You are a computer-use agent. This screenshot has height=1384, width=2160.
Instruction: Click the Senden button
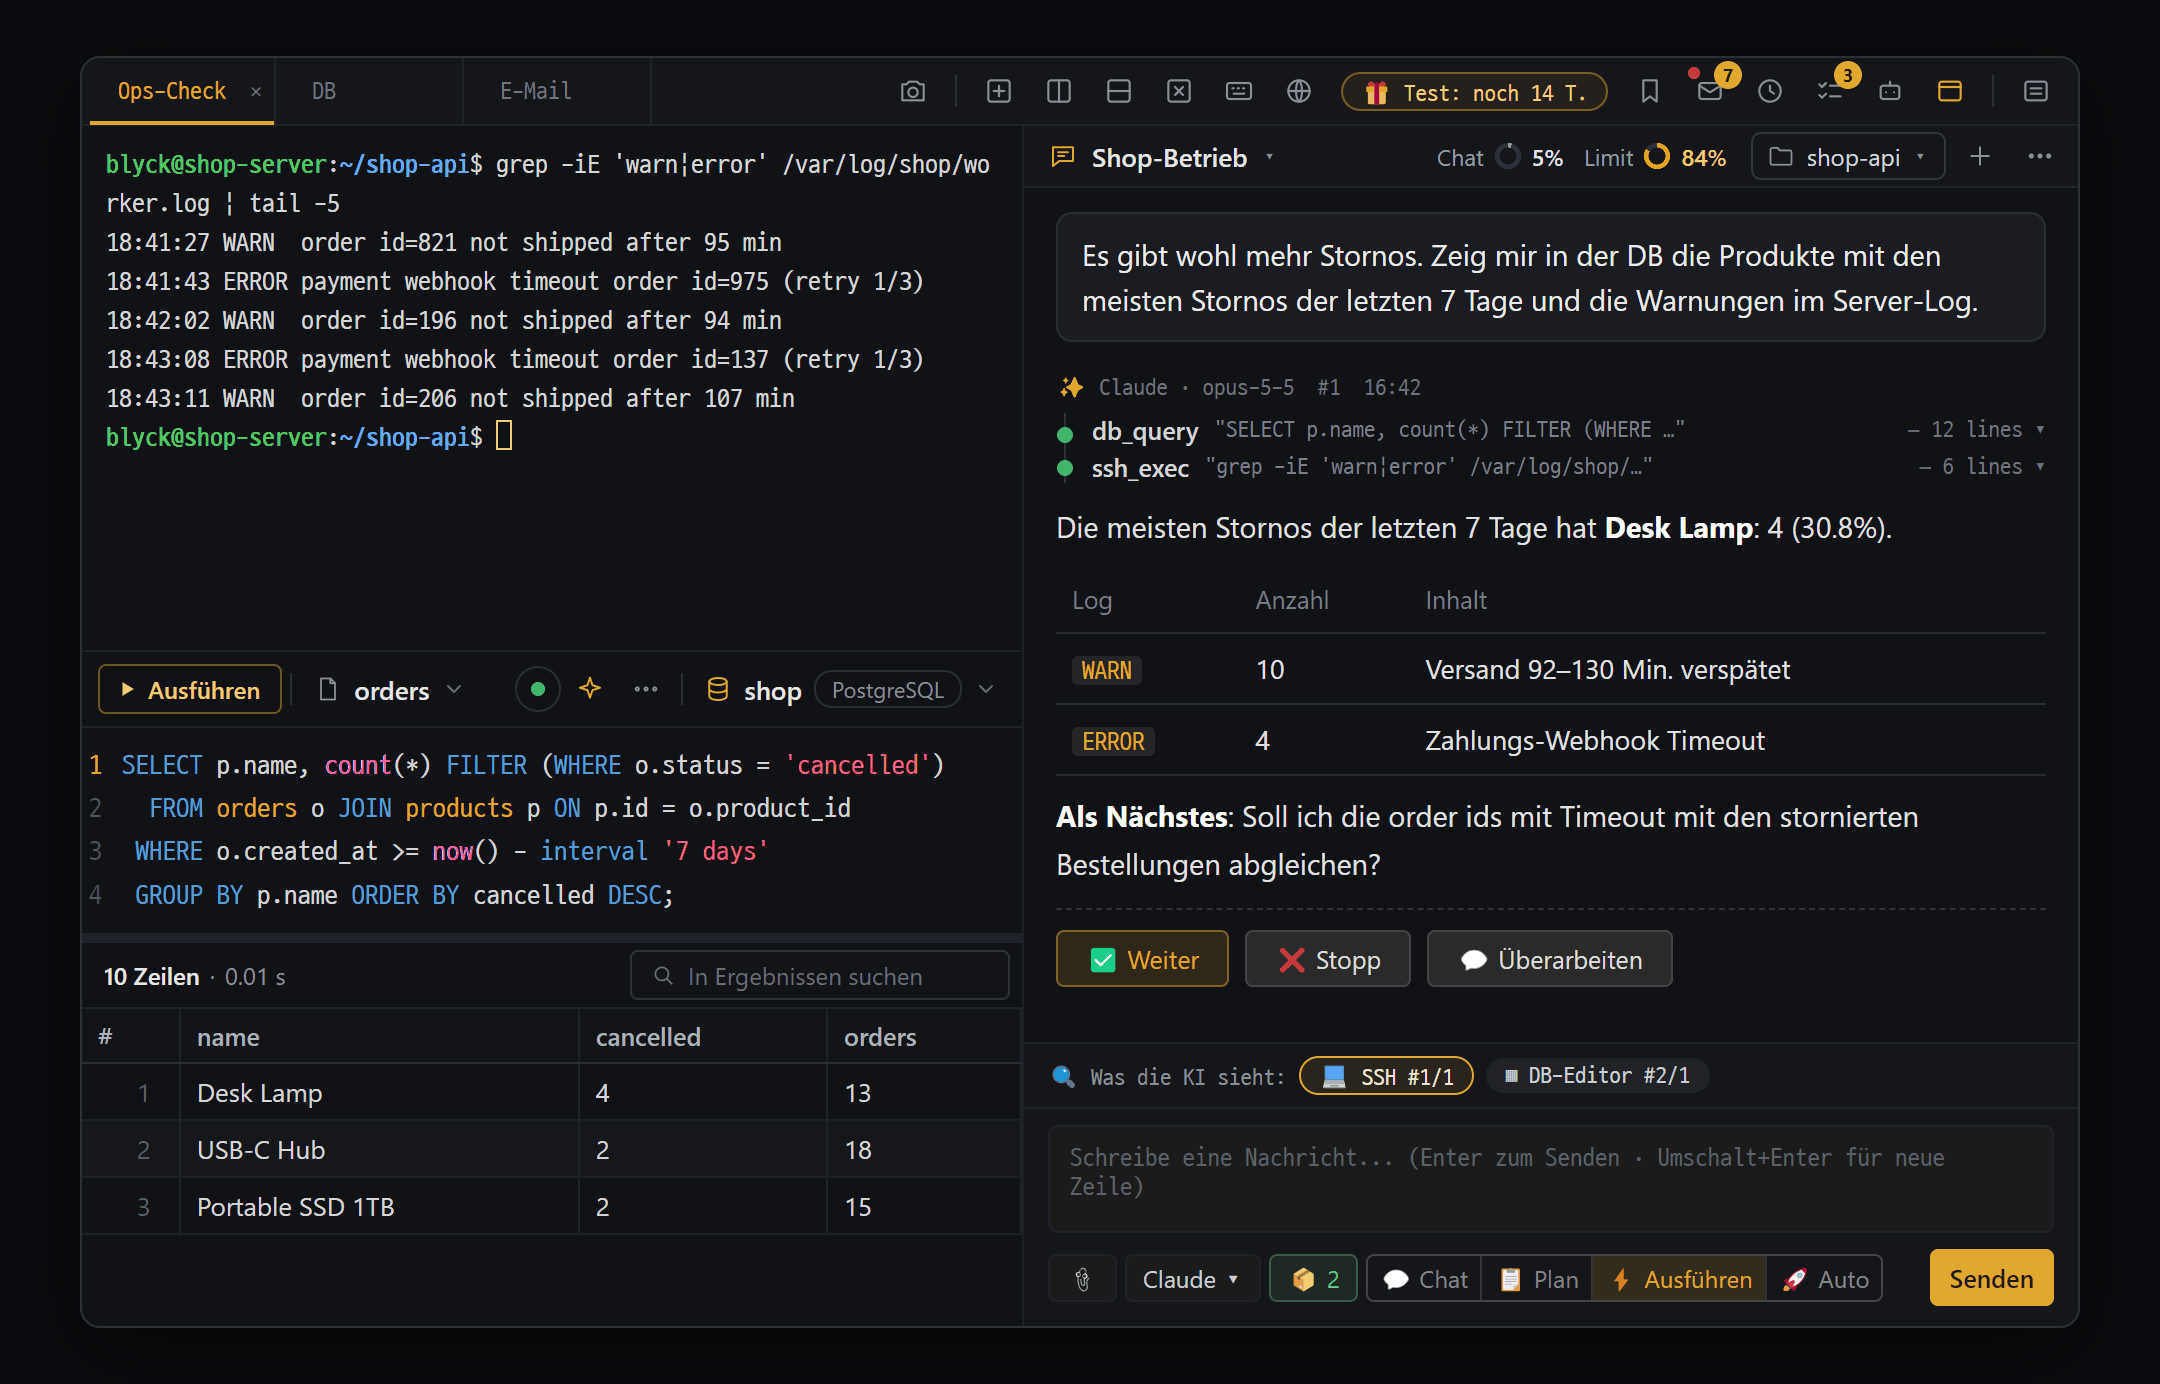pyautogui.click(x=1991, y=1278)
